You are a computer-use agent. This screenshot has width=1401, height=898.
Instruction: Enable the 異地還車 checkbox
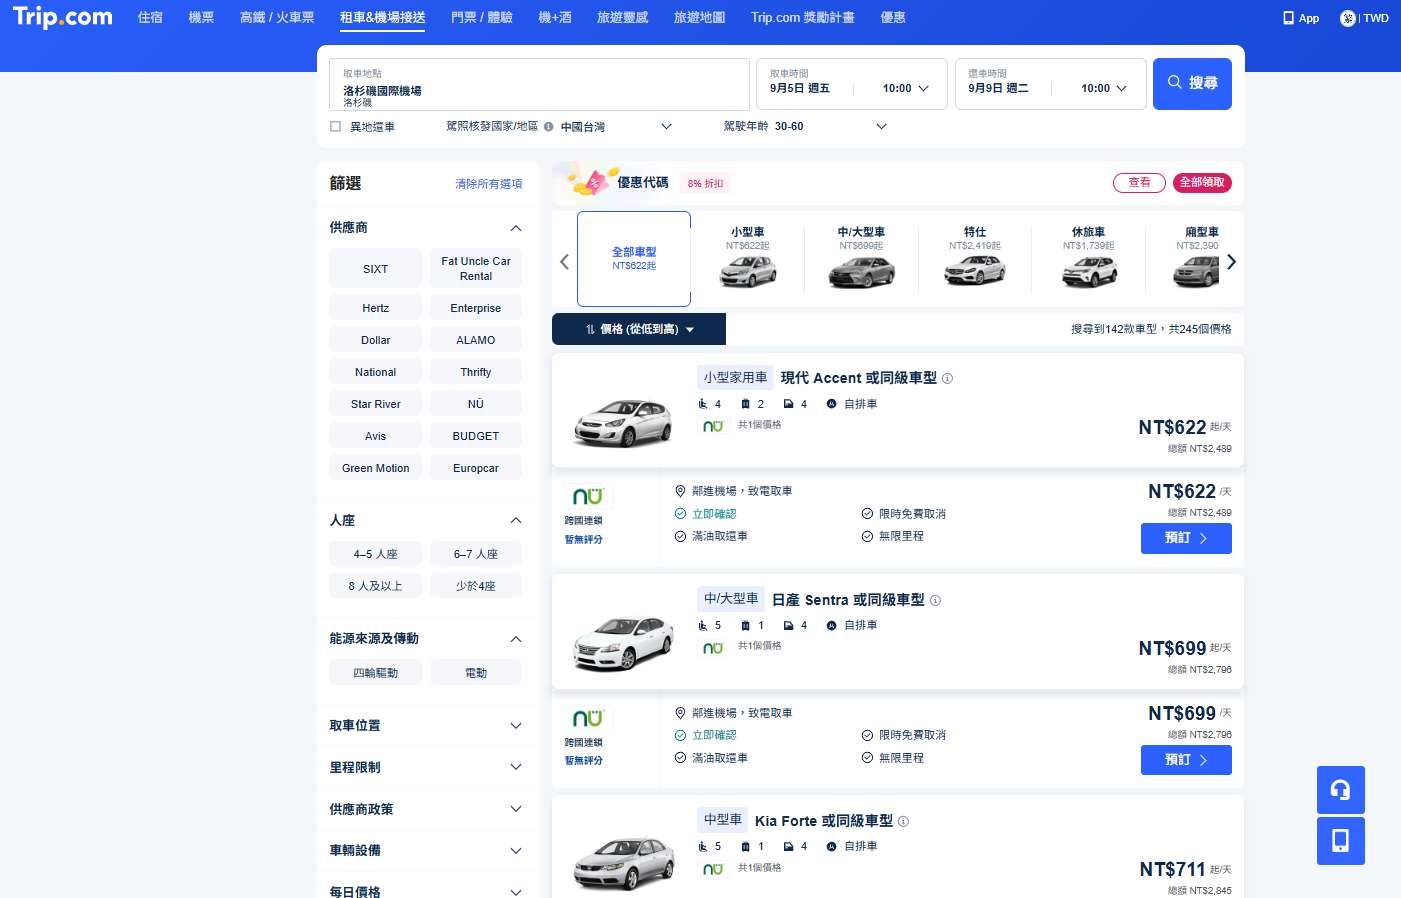tap(335, 126)
